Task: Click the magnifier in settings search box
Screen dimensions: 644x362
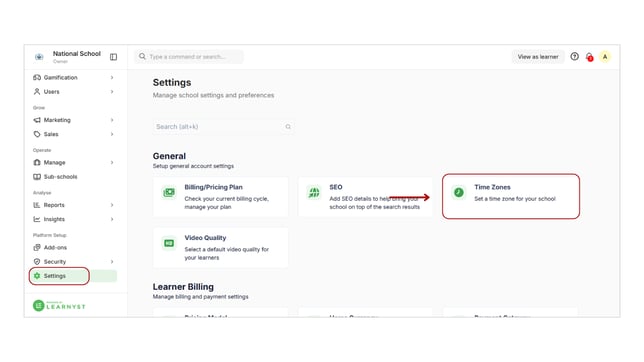Action: (x=288, y=127)
